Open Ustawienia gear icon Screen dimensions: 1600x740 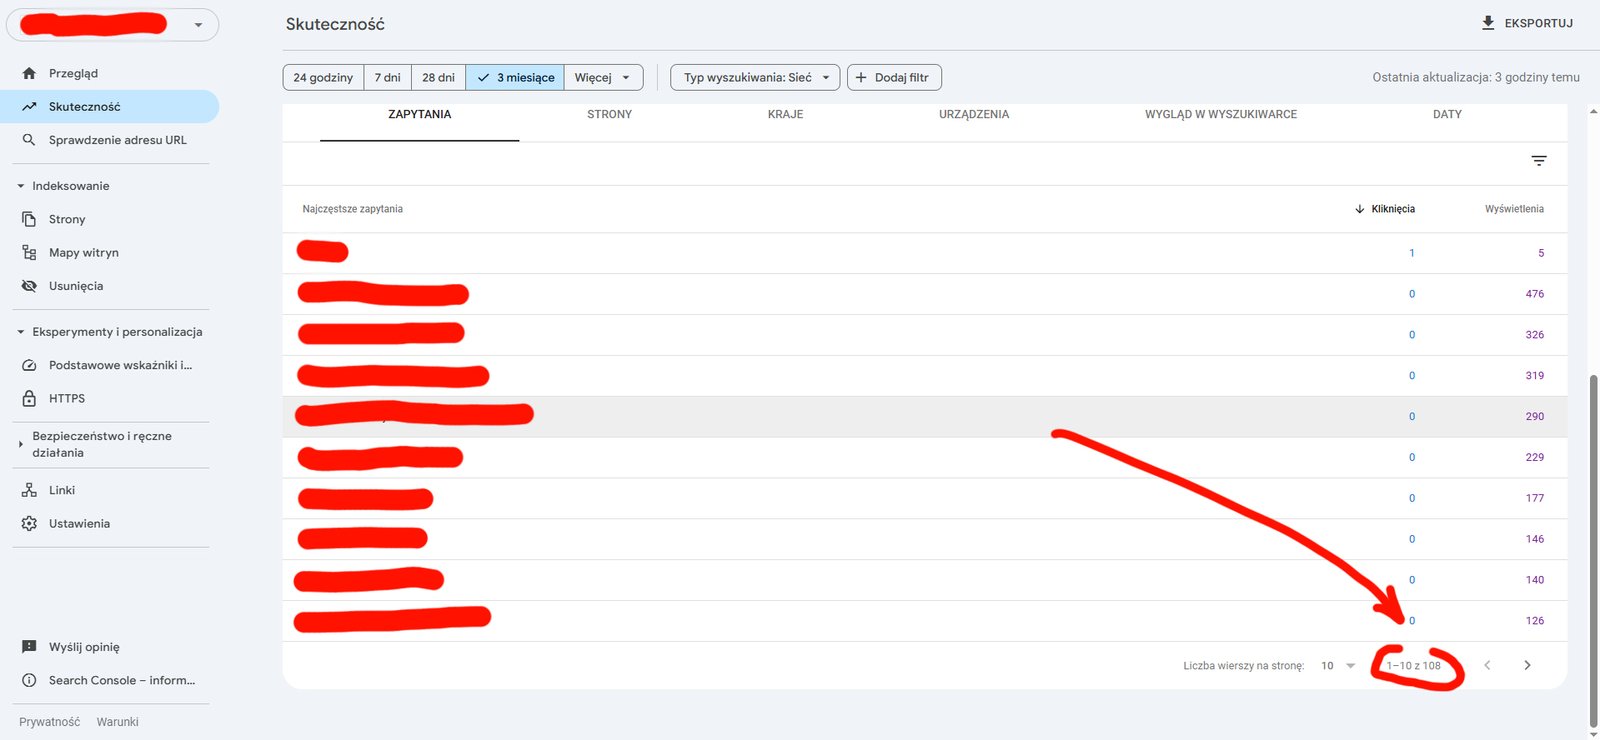click(x=29, y=524)
